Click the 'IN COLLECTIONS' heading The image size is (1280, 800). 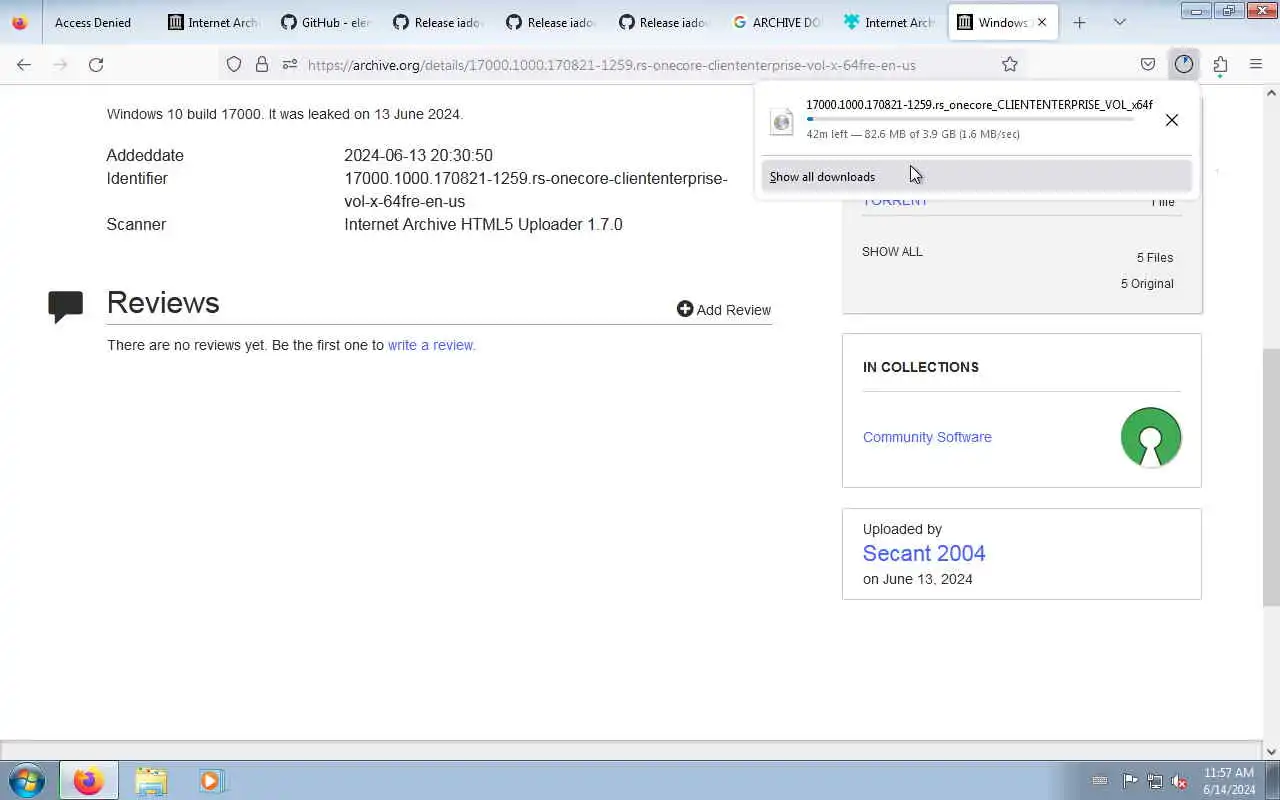pyautogui.click(x=921, y=367)
